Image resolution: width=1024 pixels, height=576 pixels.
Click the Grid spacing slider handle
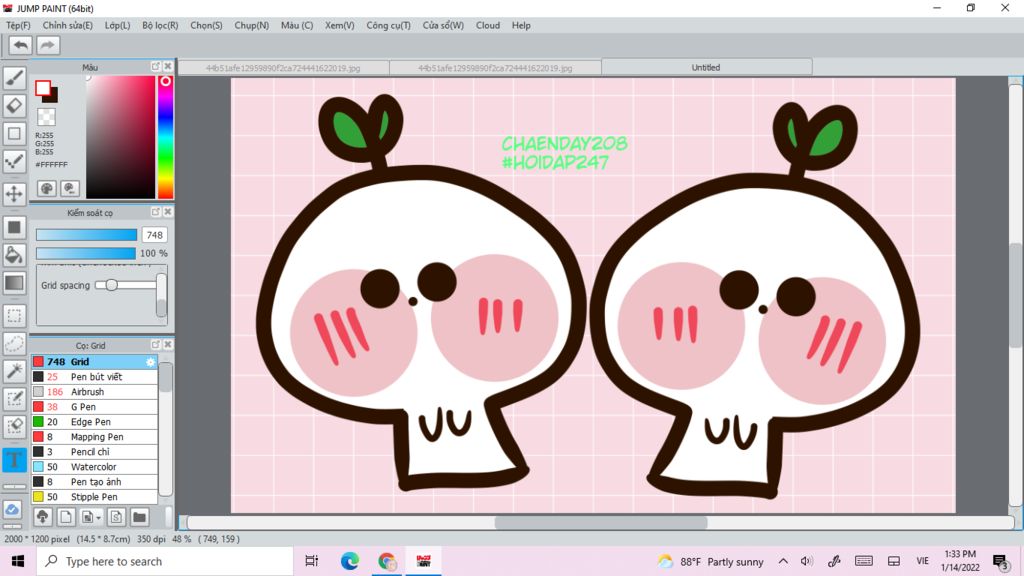(112, 285)
